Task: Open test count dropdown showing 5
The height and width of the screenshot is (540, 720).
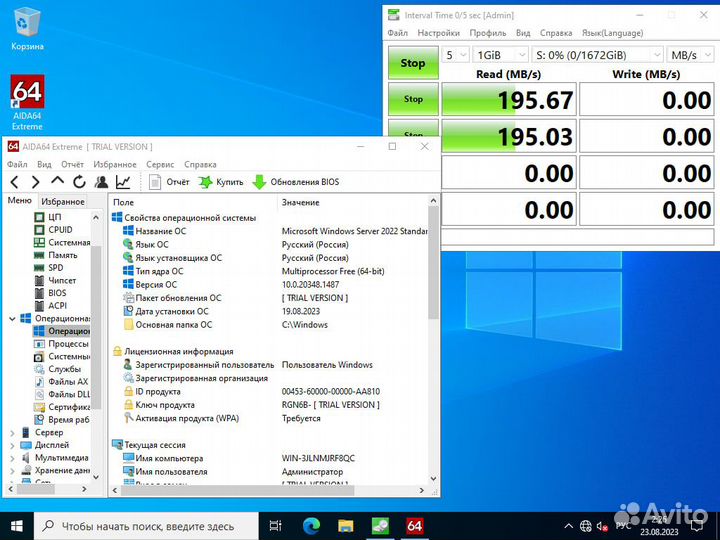Action: [x=456, y=55]
